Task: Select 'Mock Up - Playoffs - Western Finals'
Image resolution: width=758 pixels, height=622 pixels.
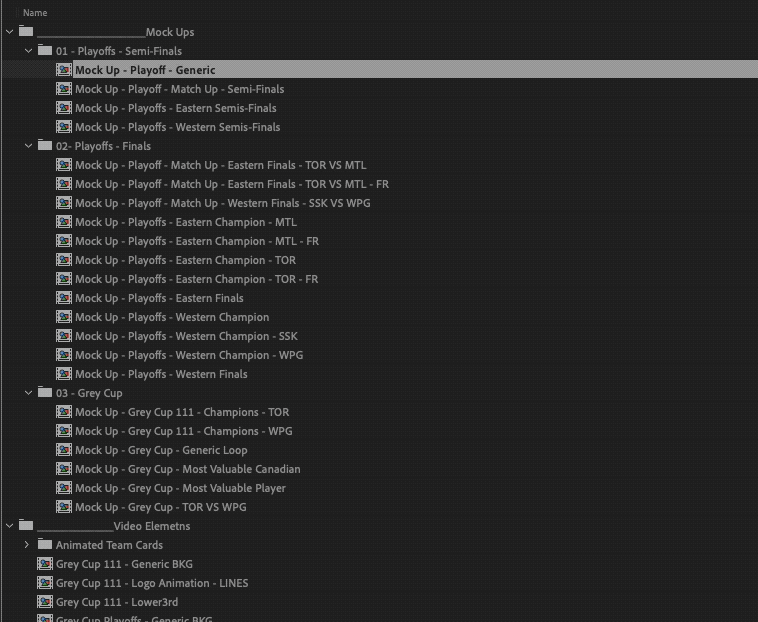Action: [x=161, y=374]
